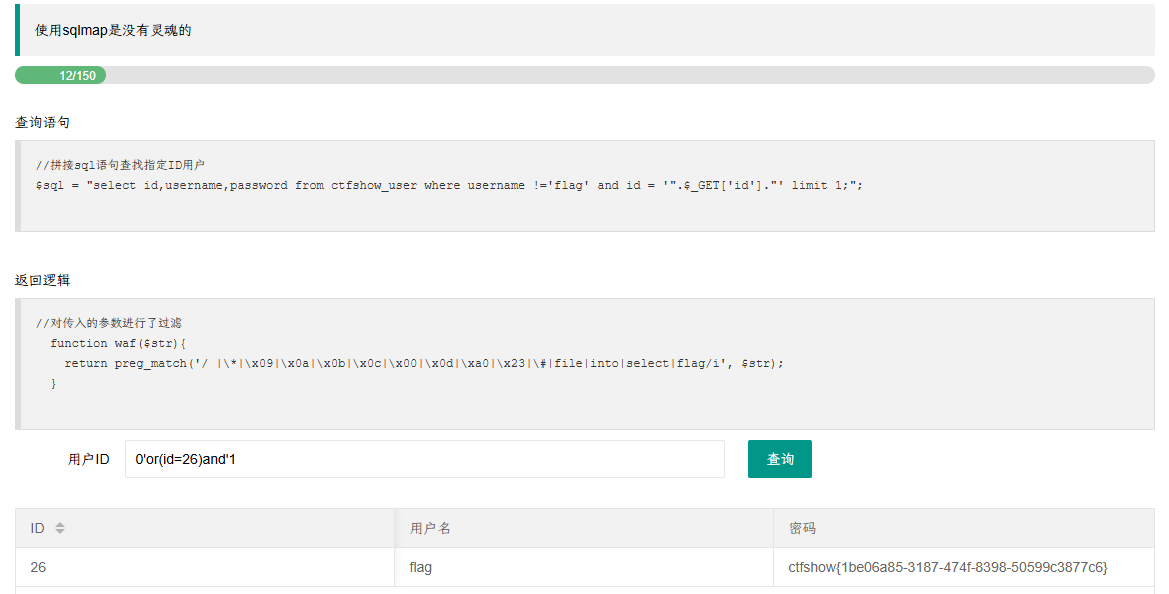Image resolution: width=1169 pixels, height=594 pixels.
Task: Click the preg_match return line in waf
Action: (423, 363)
